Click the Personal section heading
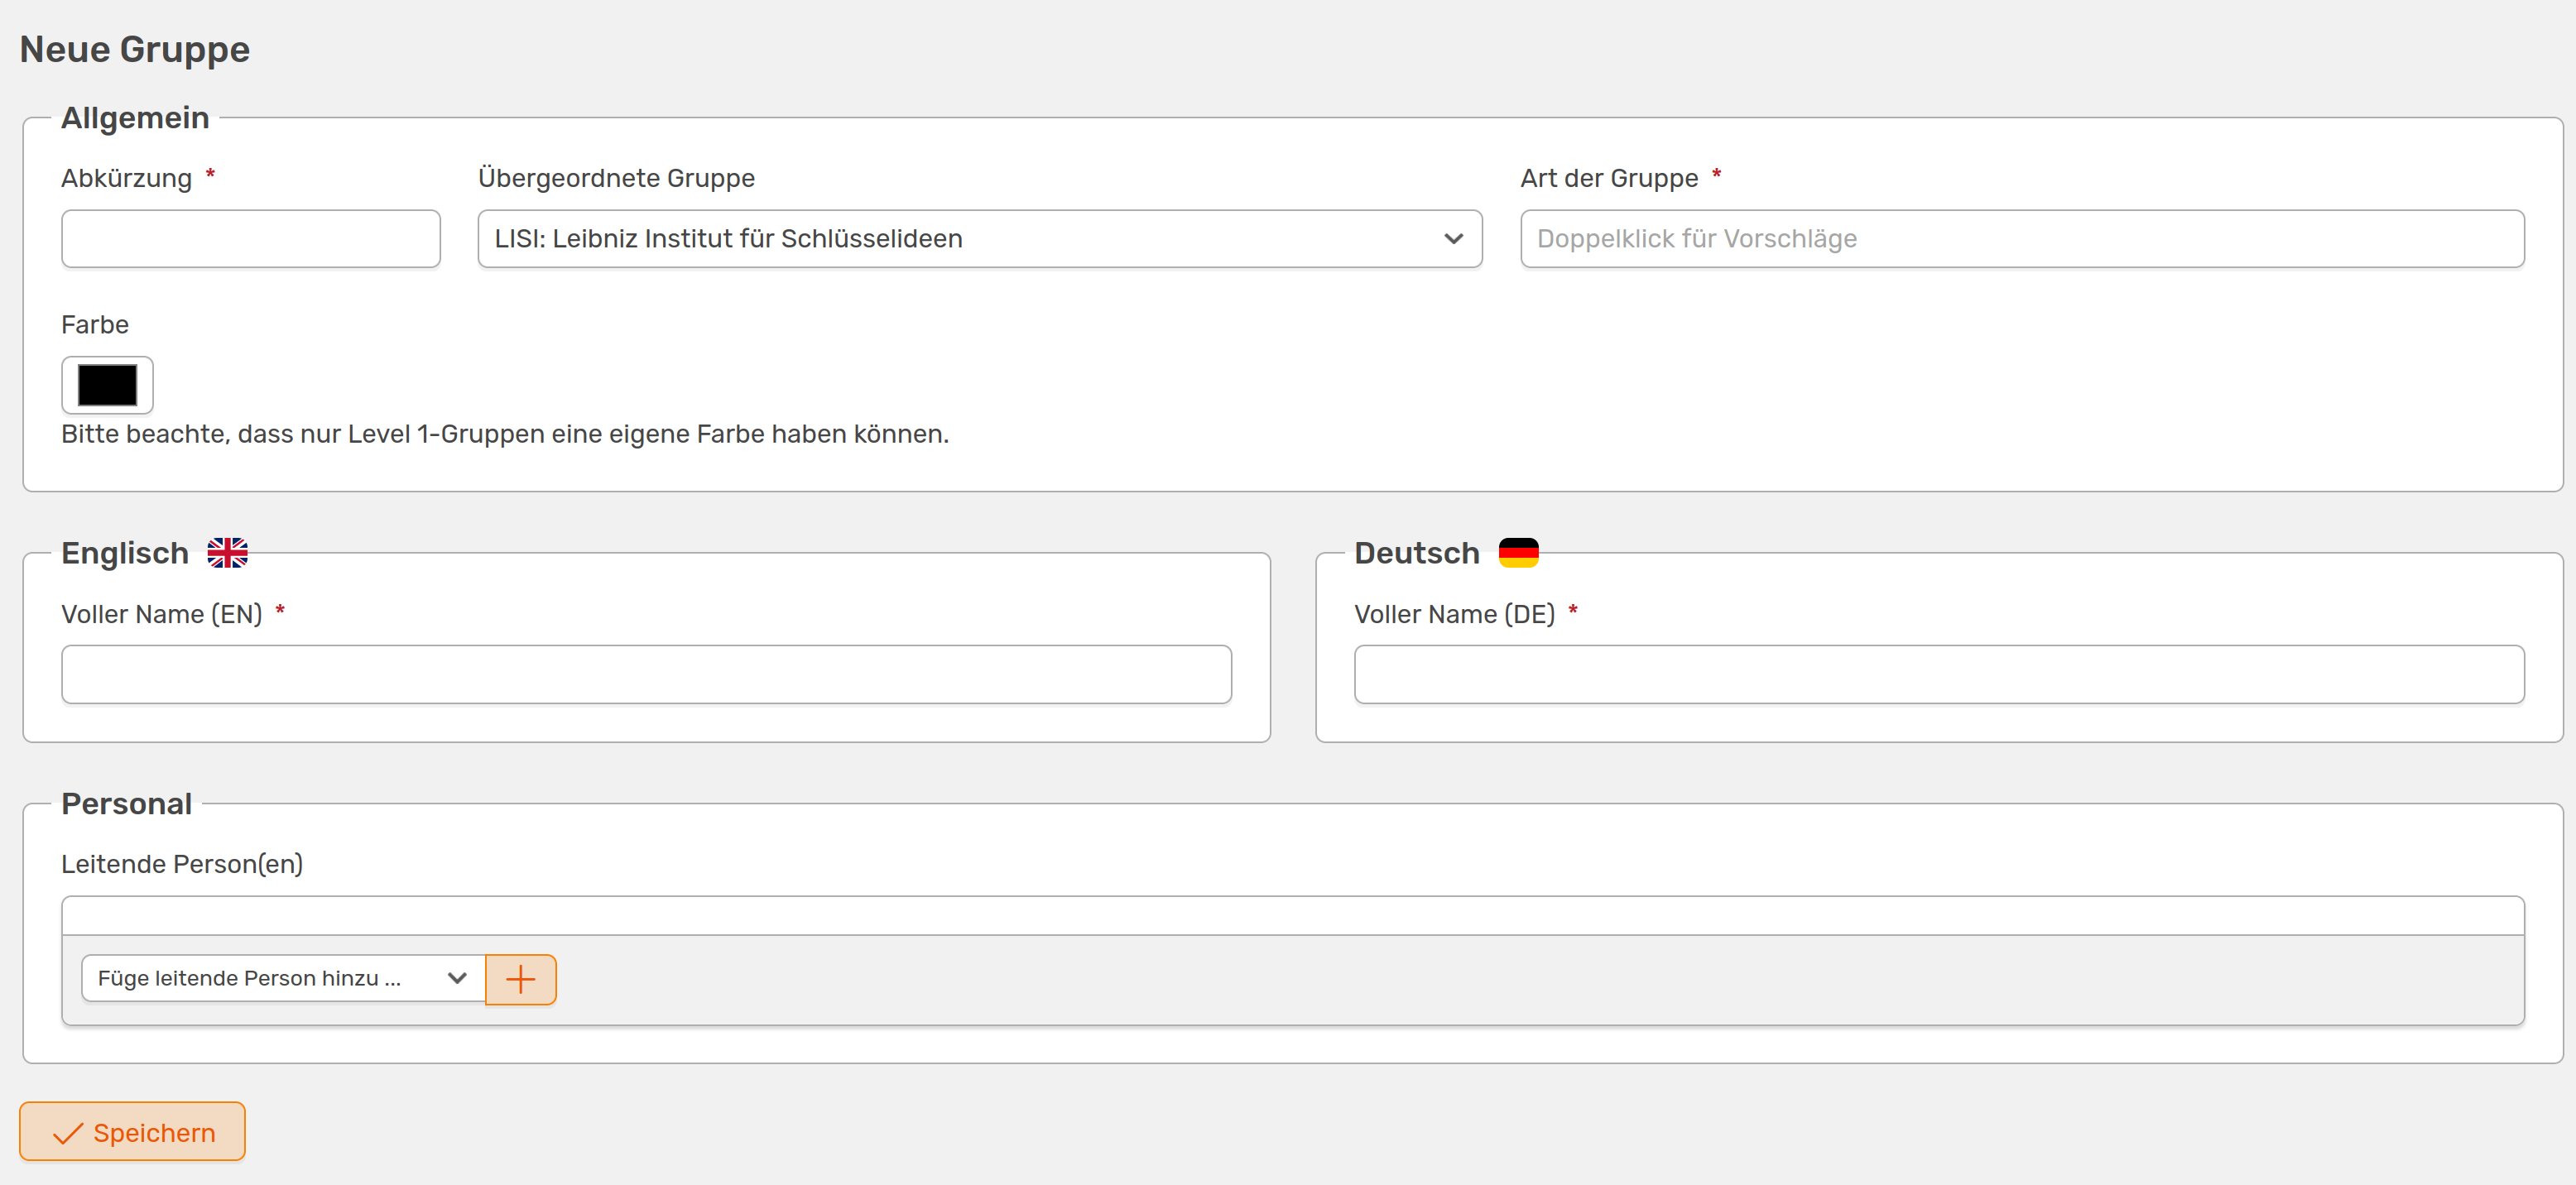The height and width of the screenshot is (1185, 2576). tap(126, 804)
